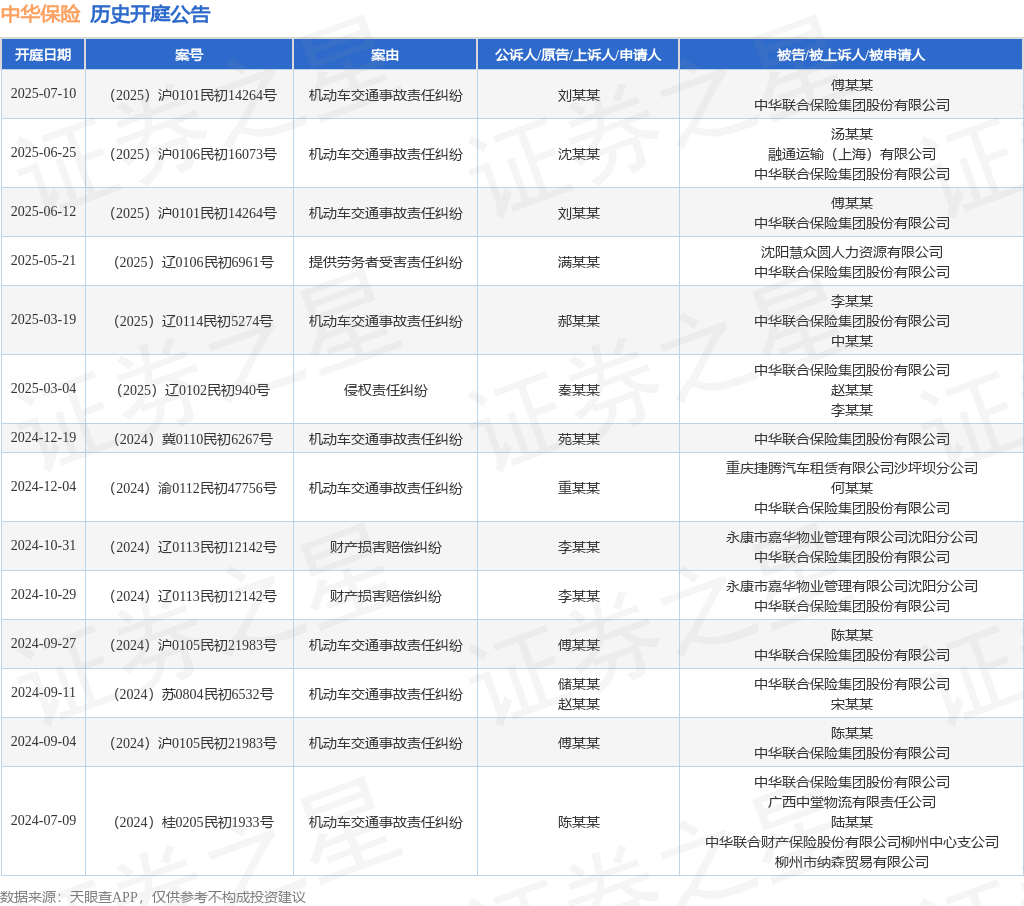Click defendant 中某某
Viewport: 1024px width, 906px height.
852,341
